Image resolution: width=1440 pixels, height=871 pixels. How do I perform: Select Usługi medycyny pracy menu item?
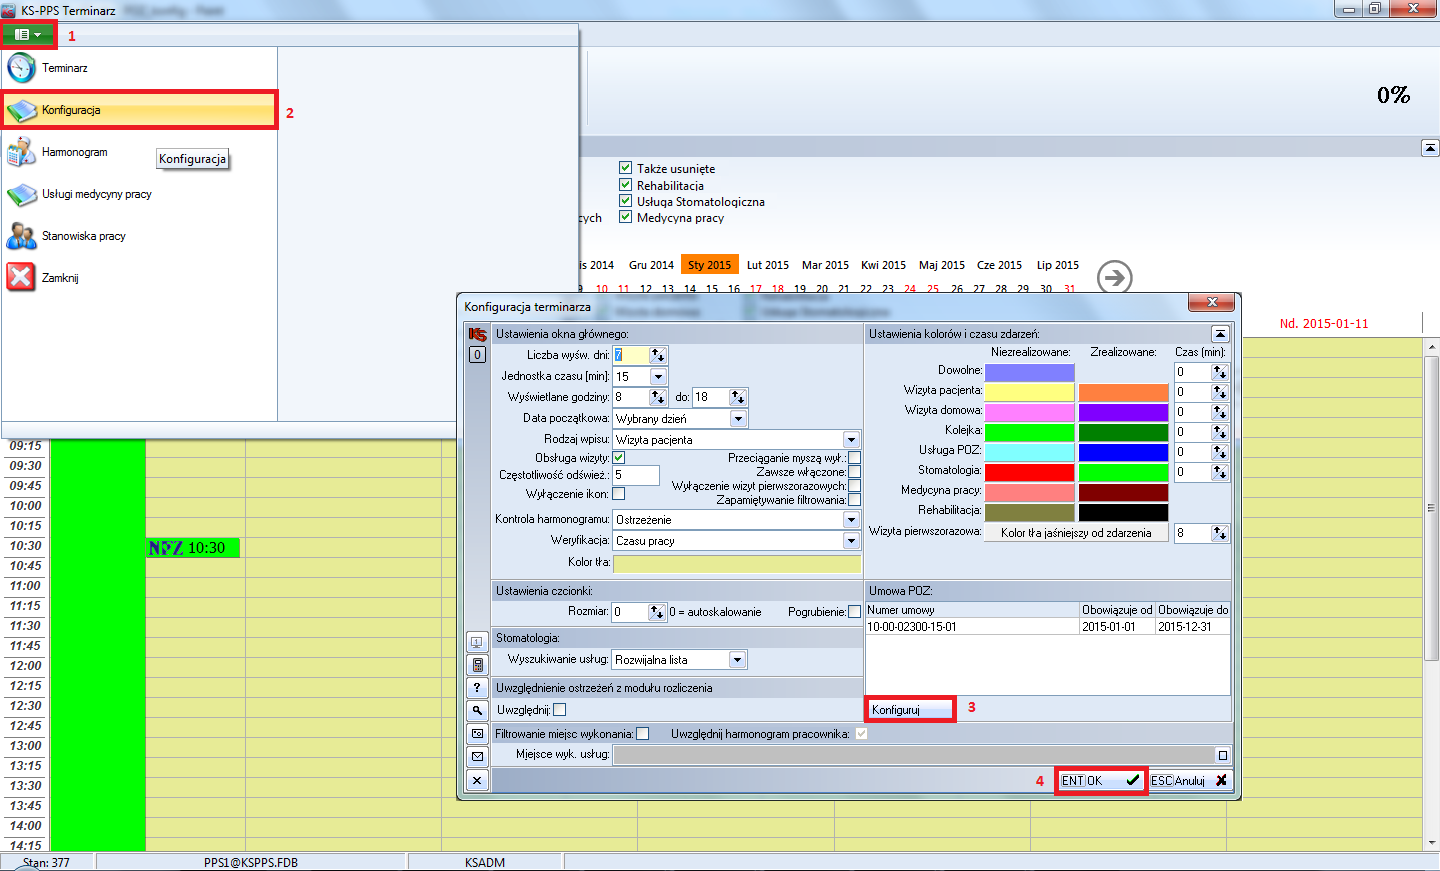140,194
